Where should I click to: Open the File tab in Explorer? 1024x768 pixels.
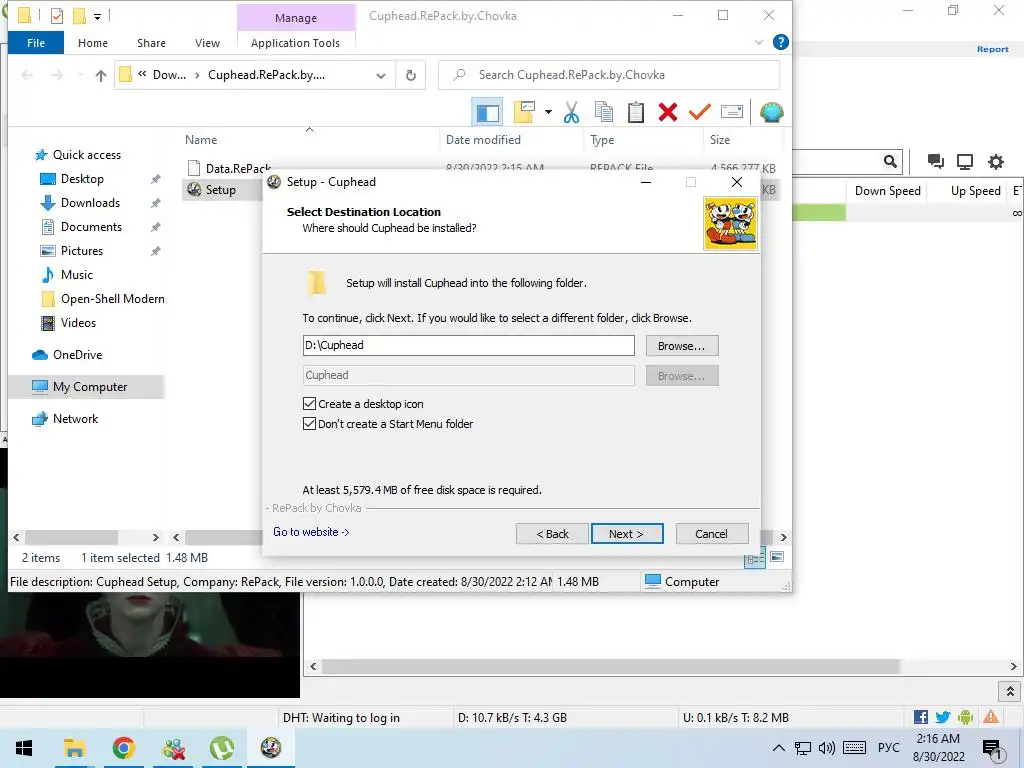pos(36,43)
